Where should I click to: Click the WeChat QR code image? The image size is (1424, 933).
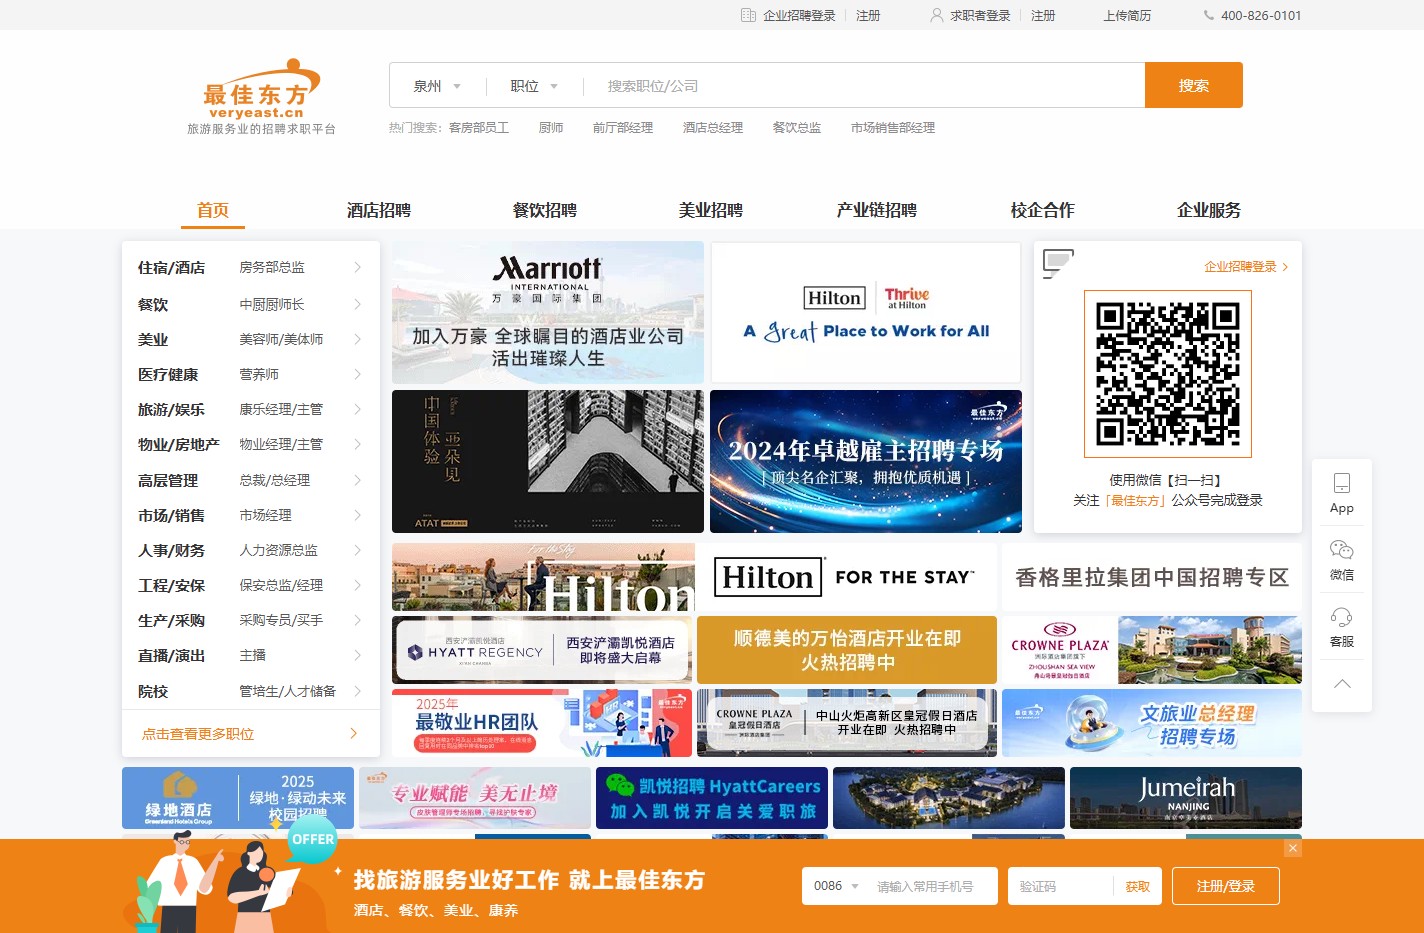[1168, 374]
